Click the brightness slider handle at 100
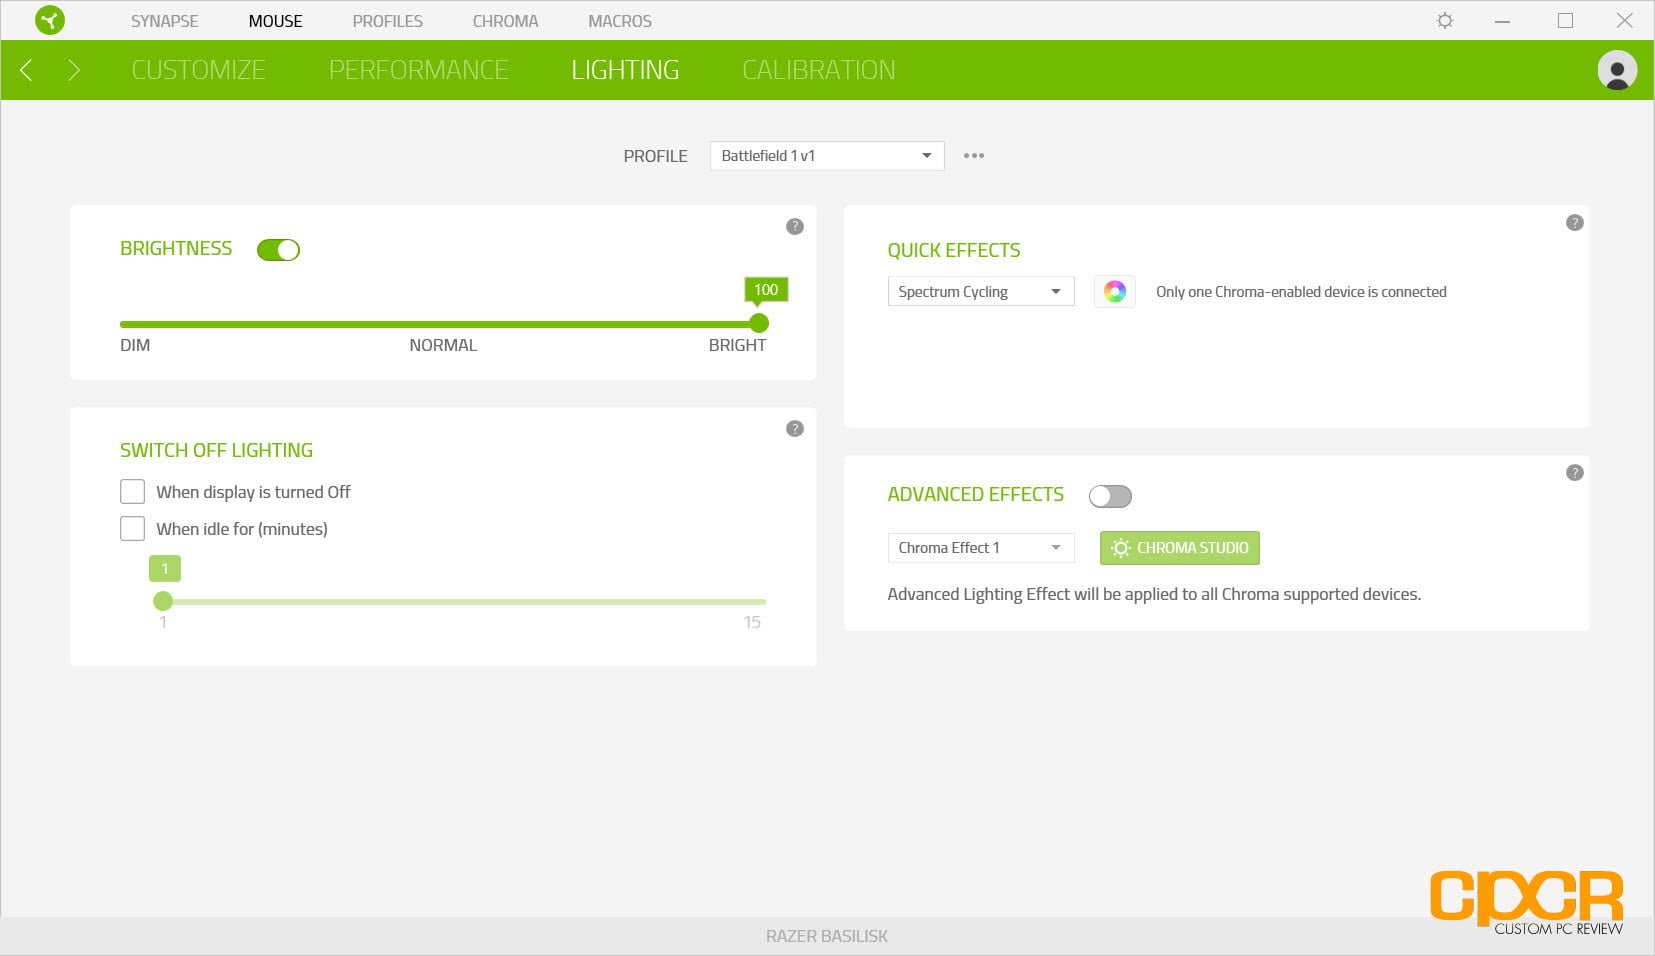This screenshot has height=956, width=1655. coord(759,323)
